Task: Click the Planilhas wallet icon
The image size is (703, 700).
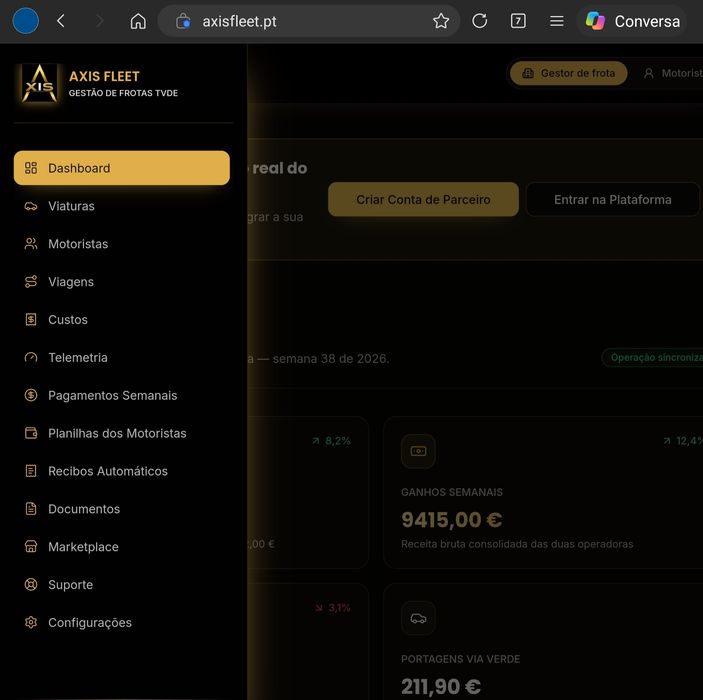Action: 31,433
